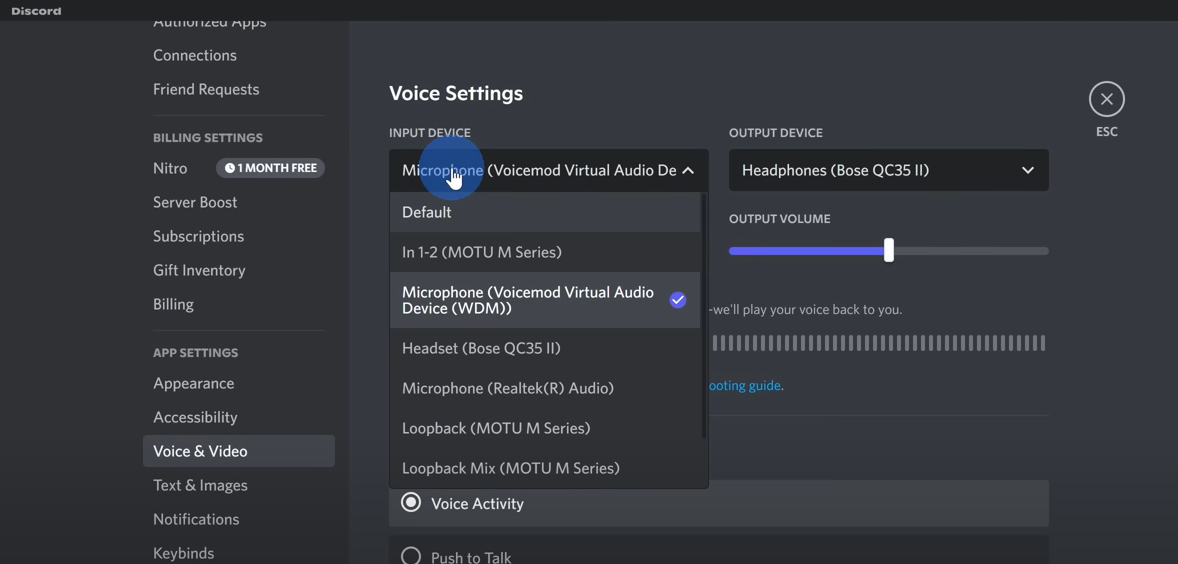Open Friend Requests settings
The image size is (1178, 564).
(206, 89)
